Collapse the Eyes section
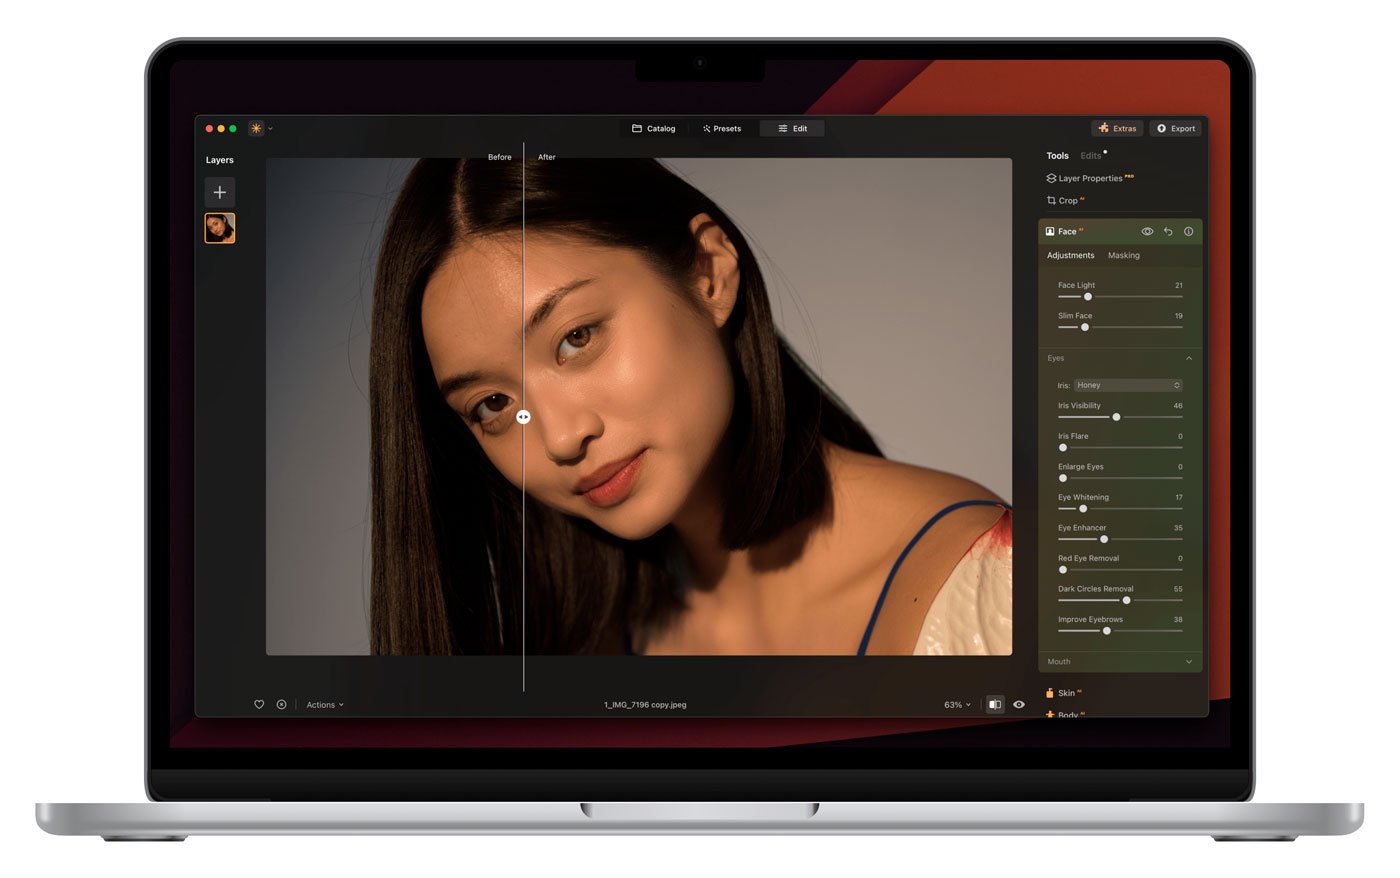The height and width of the screenshot is (878, 1400). 1189,358
